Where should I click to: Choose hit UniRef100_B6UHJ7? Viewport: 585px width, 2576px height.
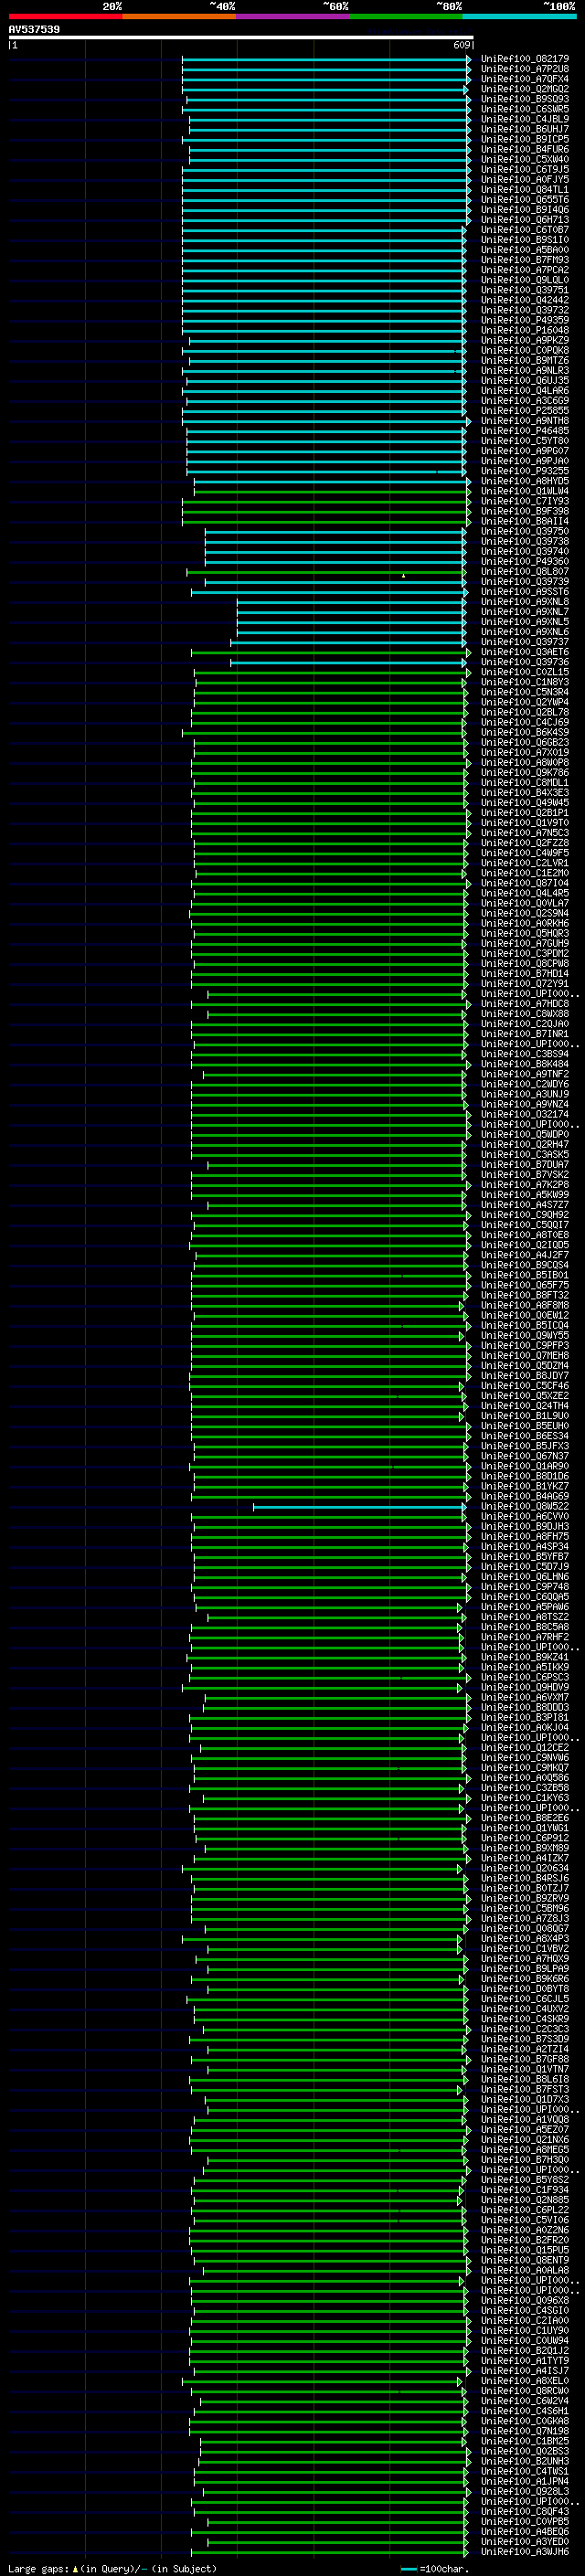(525, 130)
